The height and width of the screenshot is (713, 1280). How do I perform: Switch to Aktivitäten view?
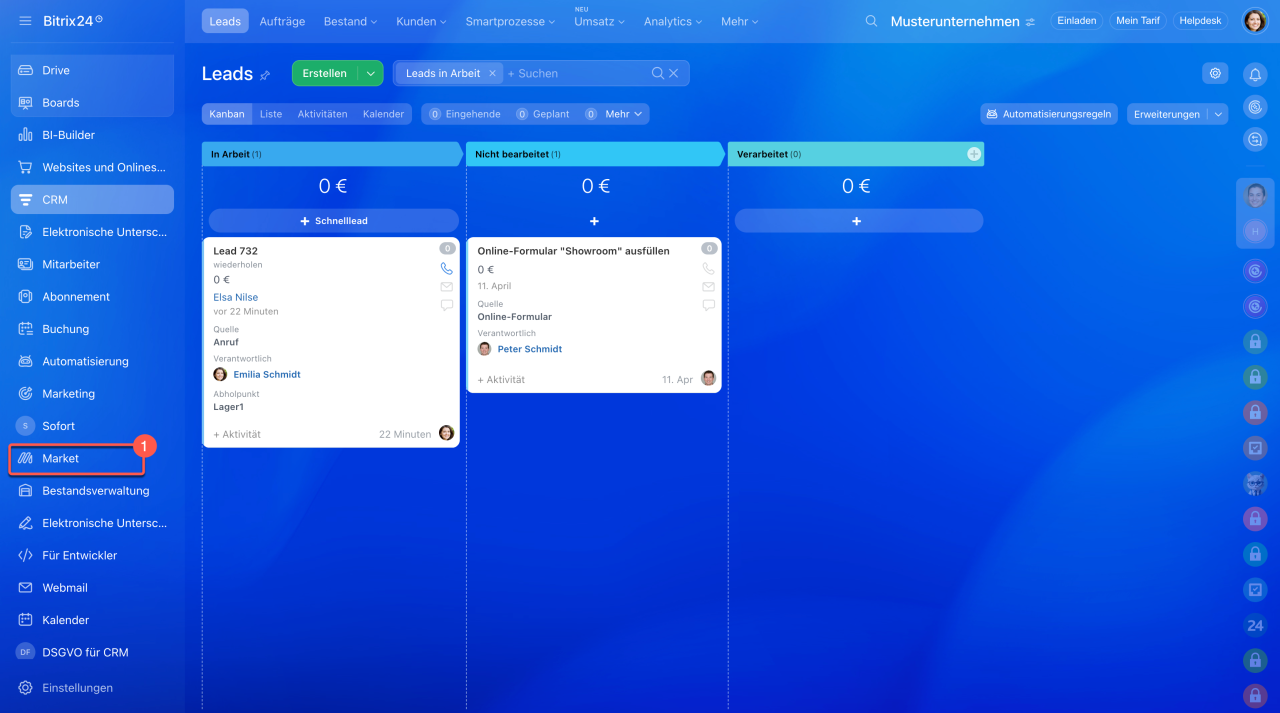tap(322, 114)
